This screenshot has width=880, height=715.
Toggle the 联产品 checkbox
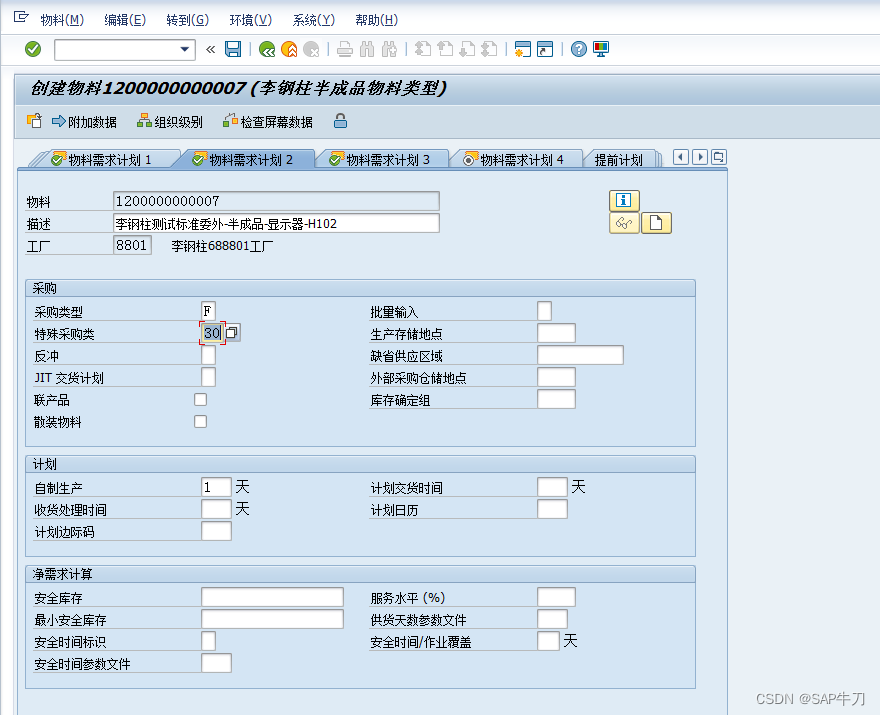[200, 400]
